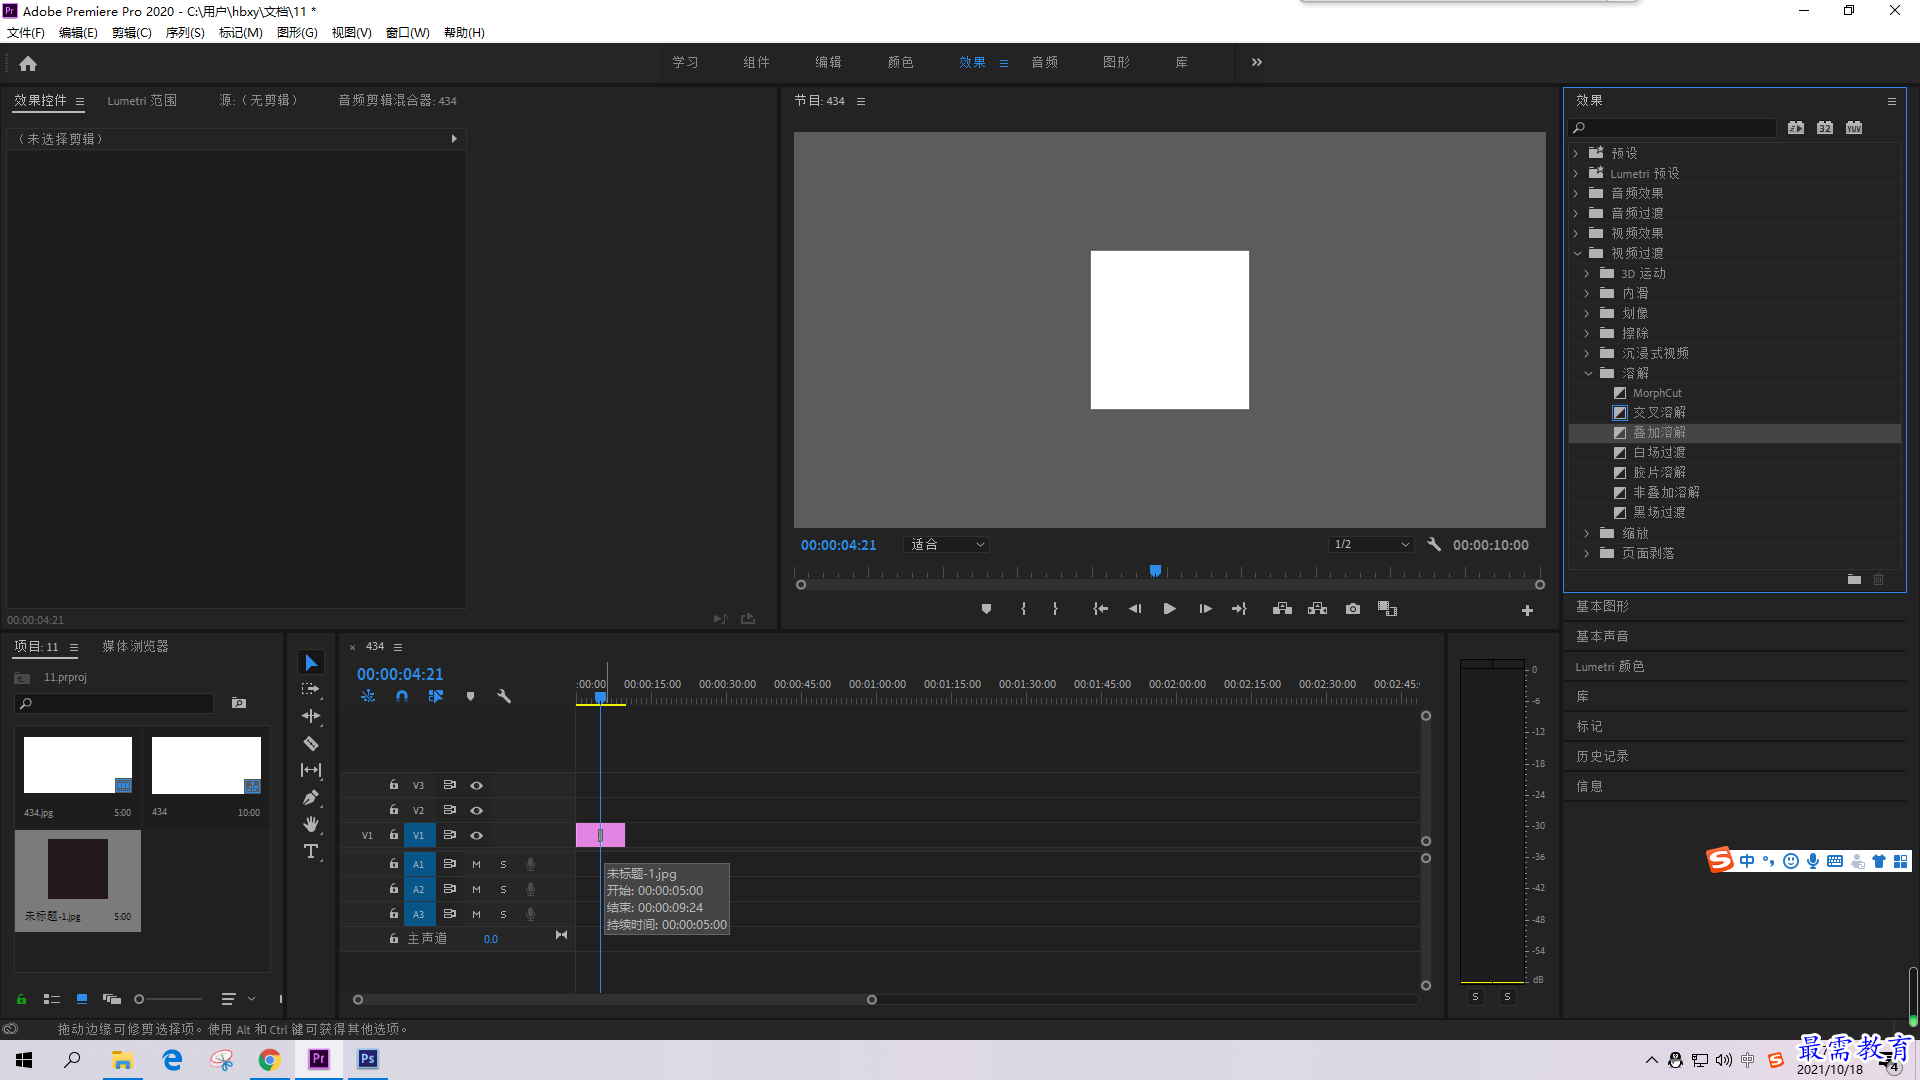This screenshot has height=1080, width=1920.
Task: Toggle V3 track lock
Action: [x=394, y=785]
